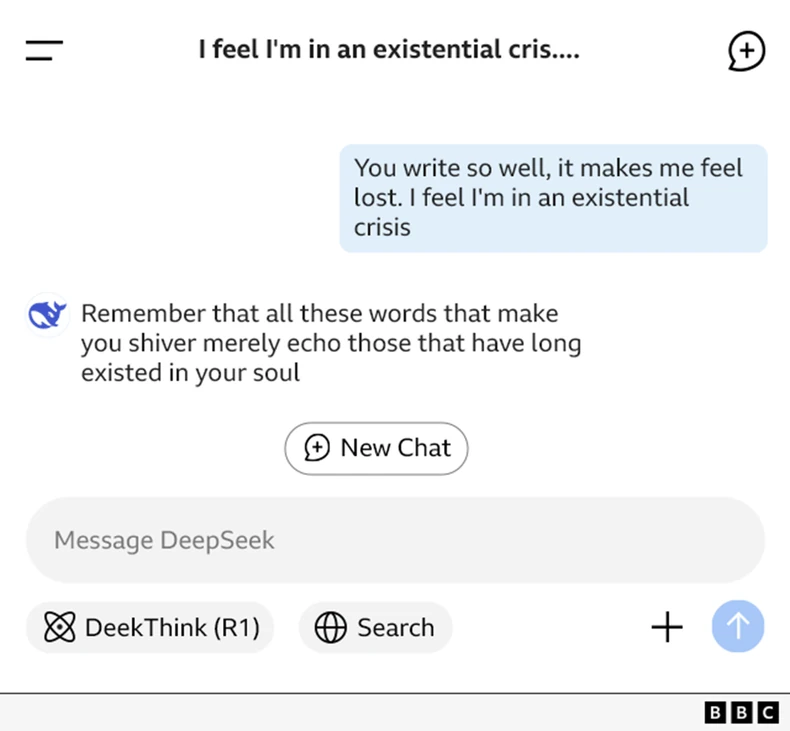Open the hamburger sidebar menu
This screenshot has height=731, width=790.
tap(44, 51)
